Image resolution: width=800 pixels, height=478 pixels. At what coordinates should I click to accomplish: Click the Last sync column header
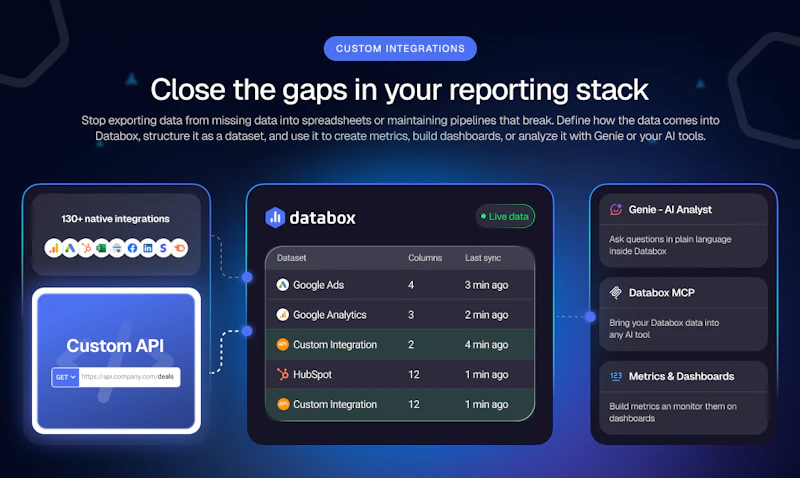tap(483, 258)
